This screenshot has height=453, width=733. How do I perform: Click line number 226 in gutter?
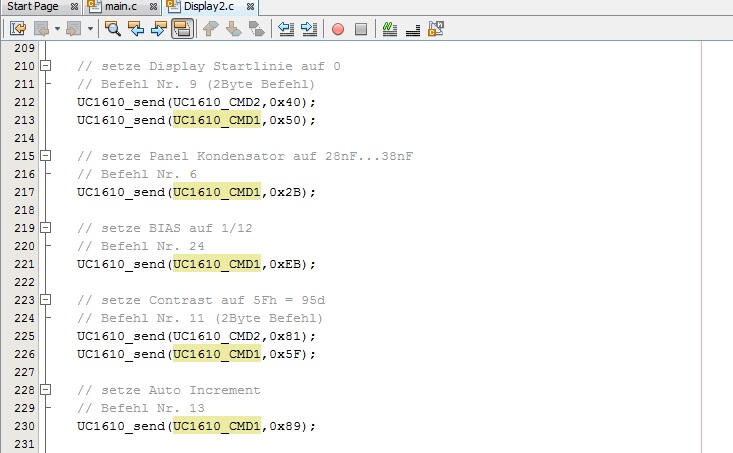[24, 354]
